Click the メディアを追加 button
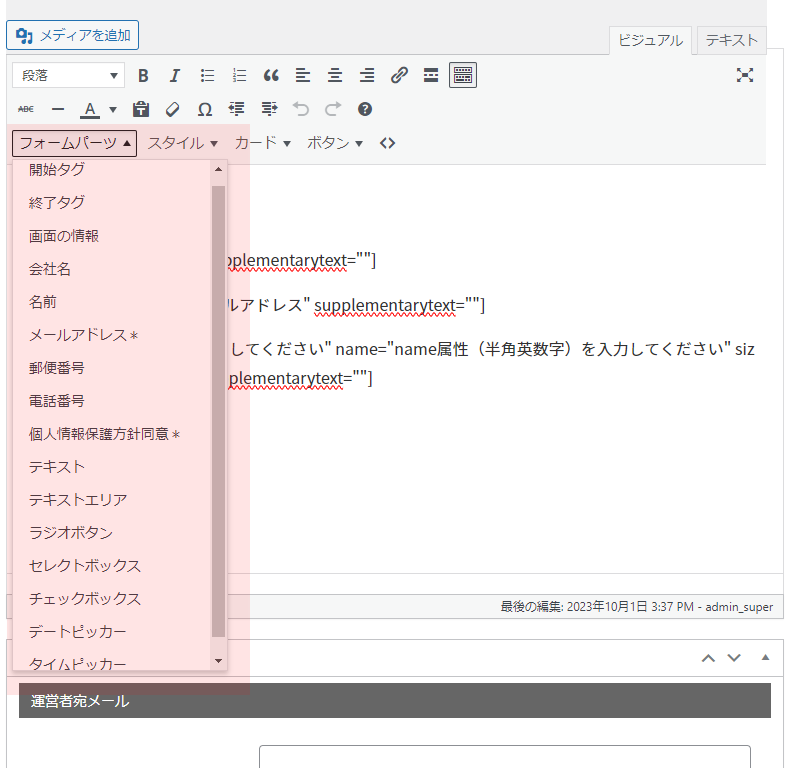 [x=72, y=35]
